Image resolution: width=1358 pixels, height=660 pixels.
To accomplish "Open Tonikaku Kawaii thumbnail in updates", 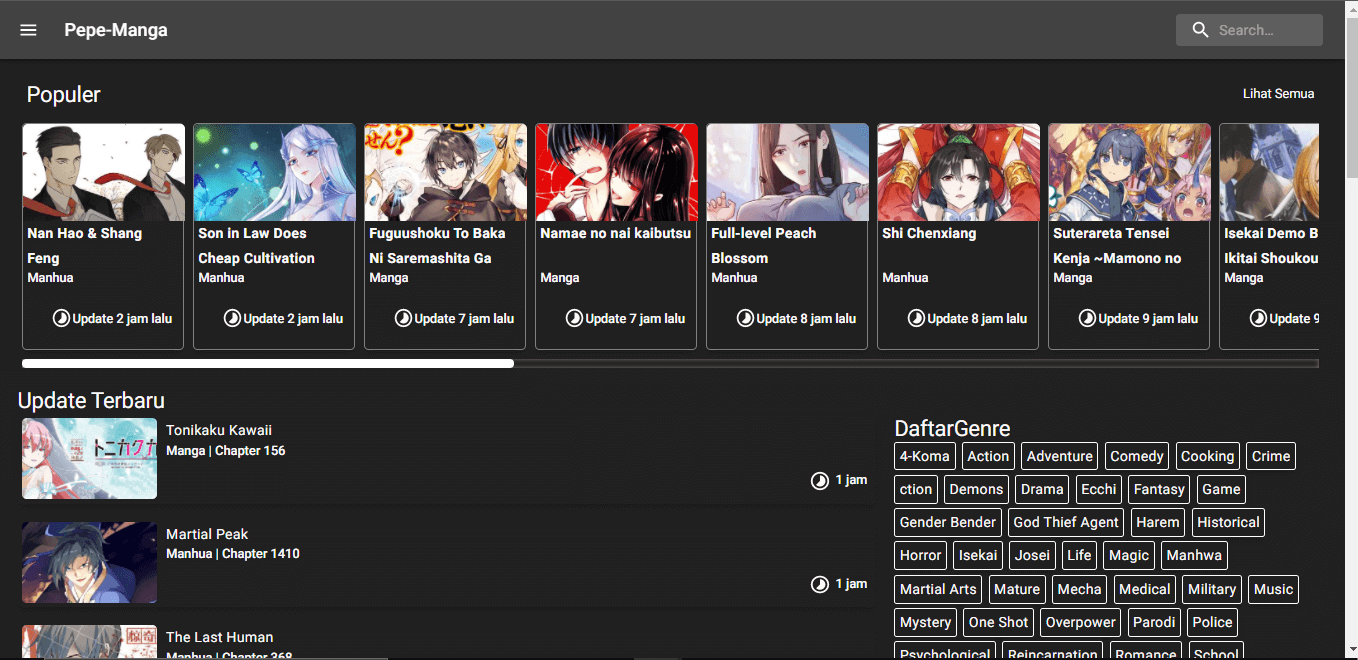I will (x=89, y=458).
